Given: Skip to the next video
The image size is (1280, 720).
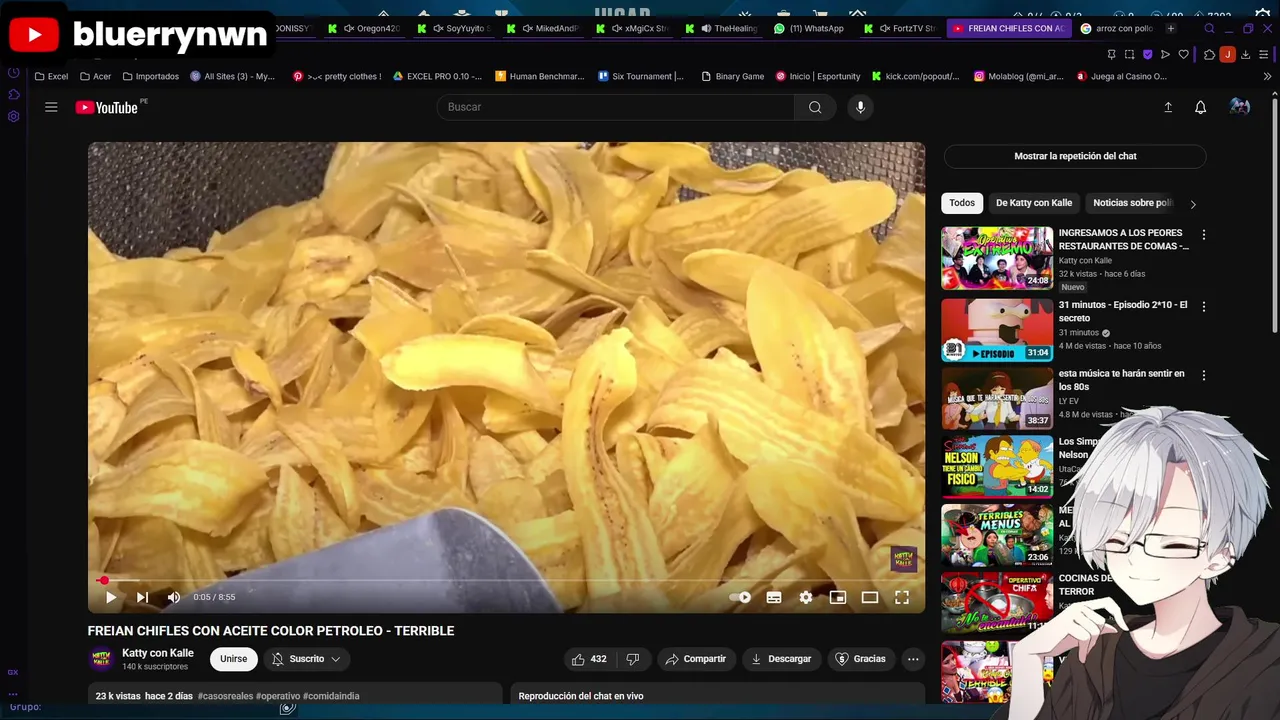Looking at the screenshot, I should tap(142, 597).
